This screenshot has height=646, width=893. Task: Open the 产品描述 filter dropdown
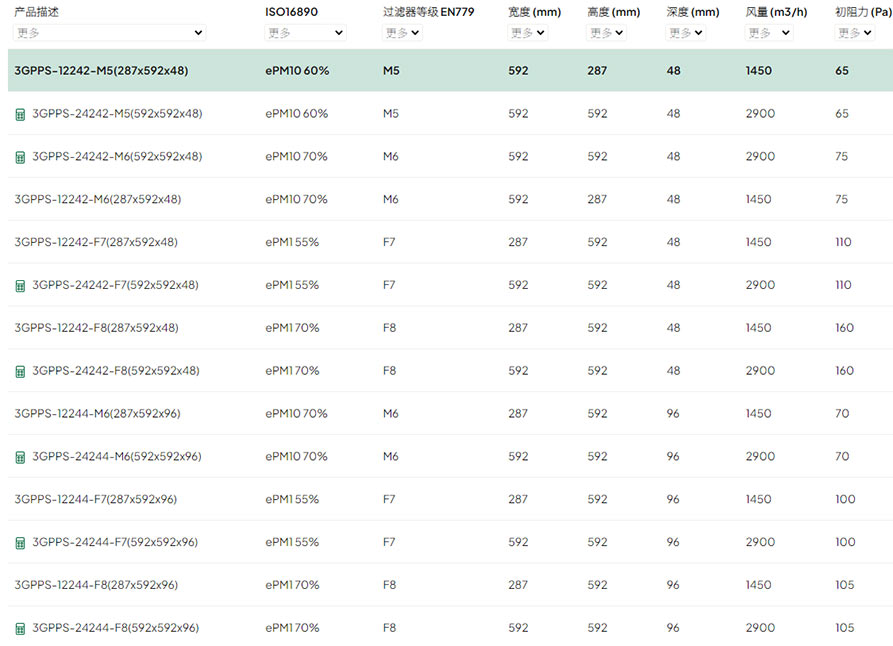click(x=110, y=33)
